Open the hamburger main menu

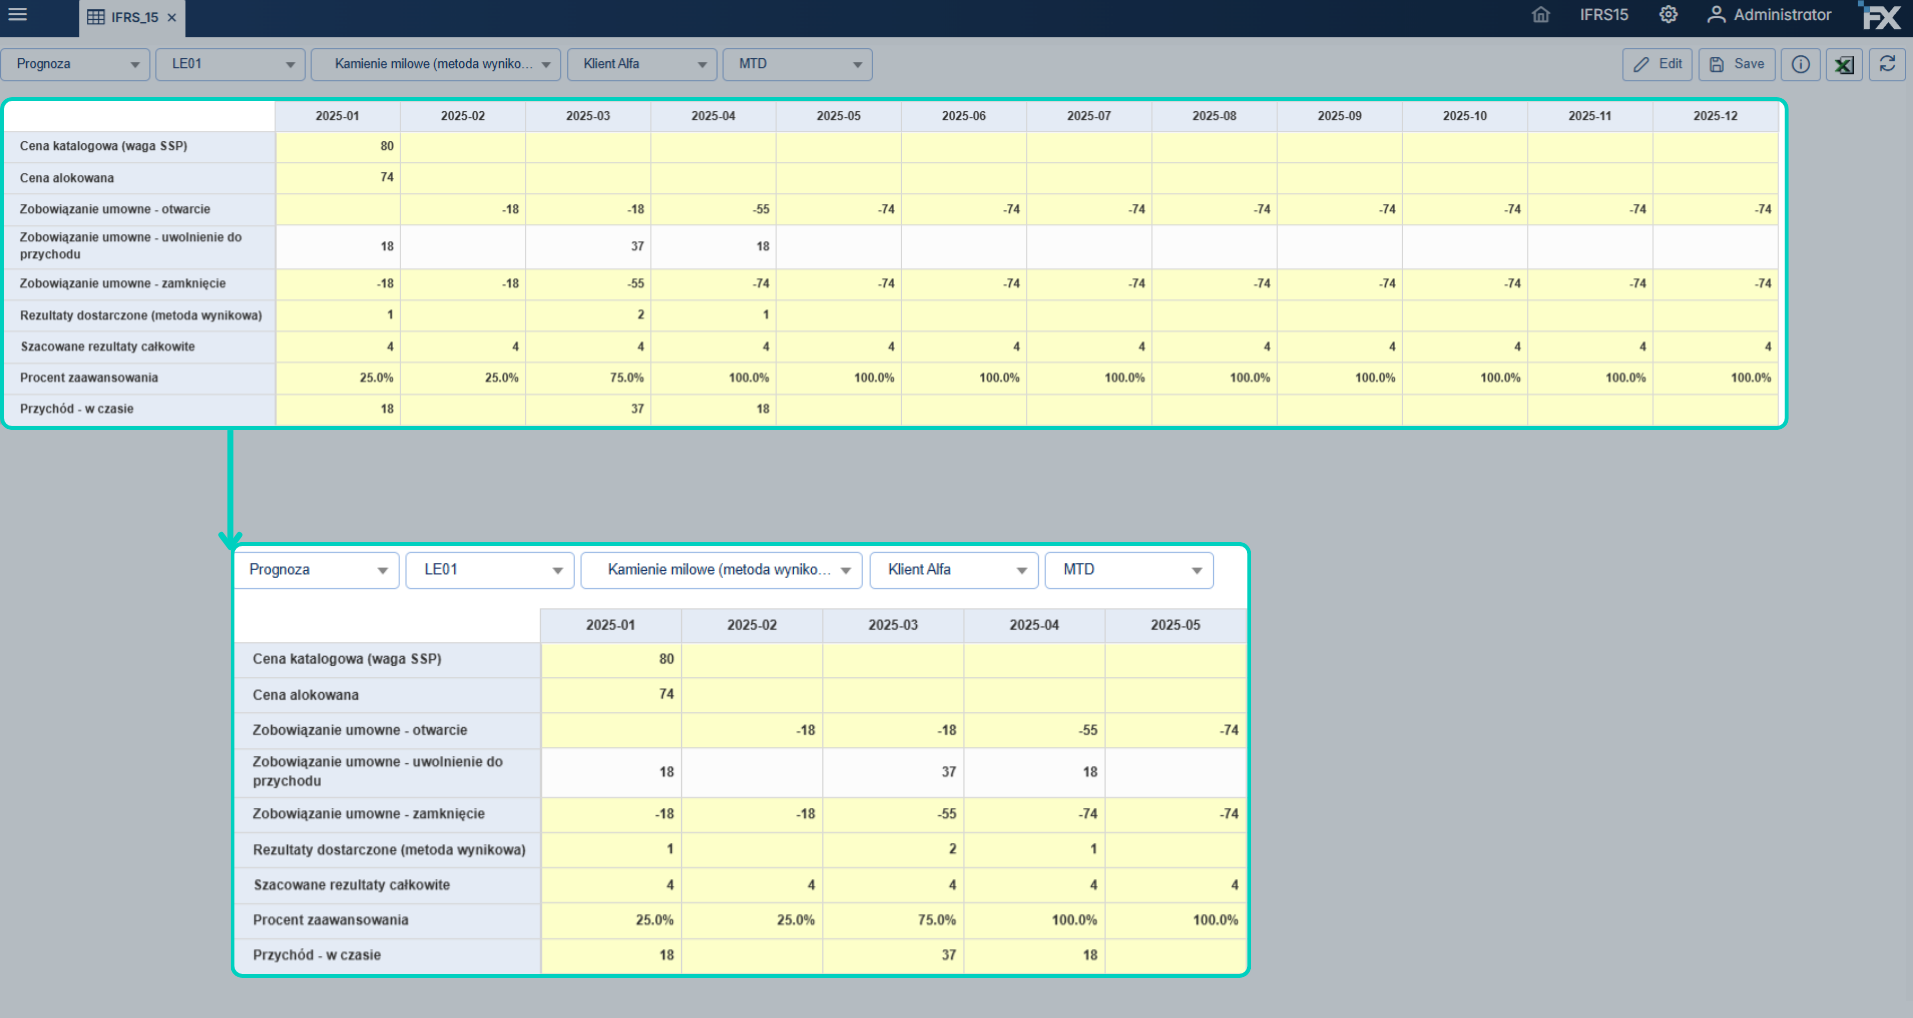tap(17, 14)
